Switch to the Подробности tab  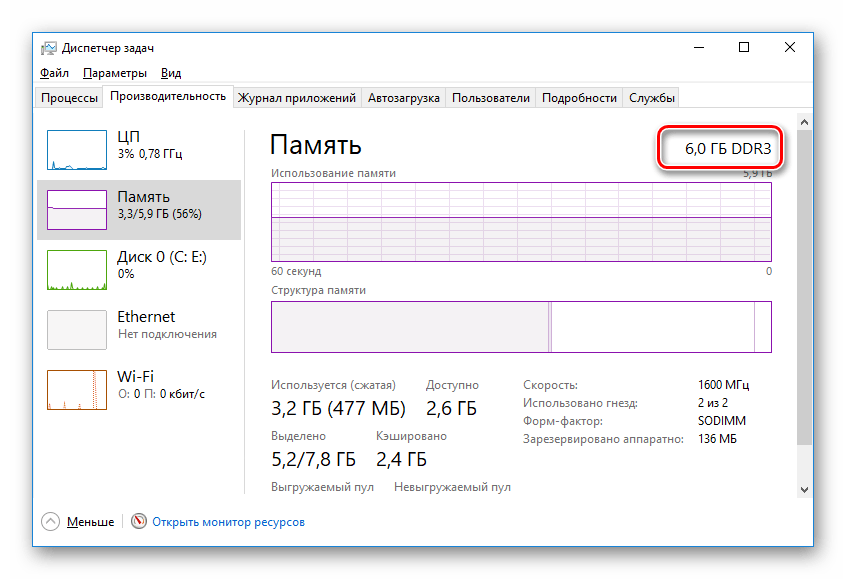coord(579,98)
